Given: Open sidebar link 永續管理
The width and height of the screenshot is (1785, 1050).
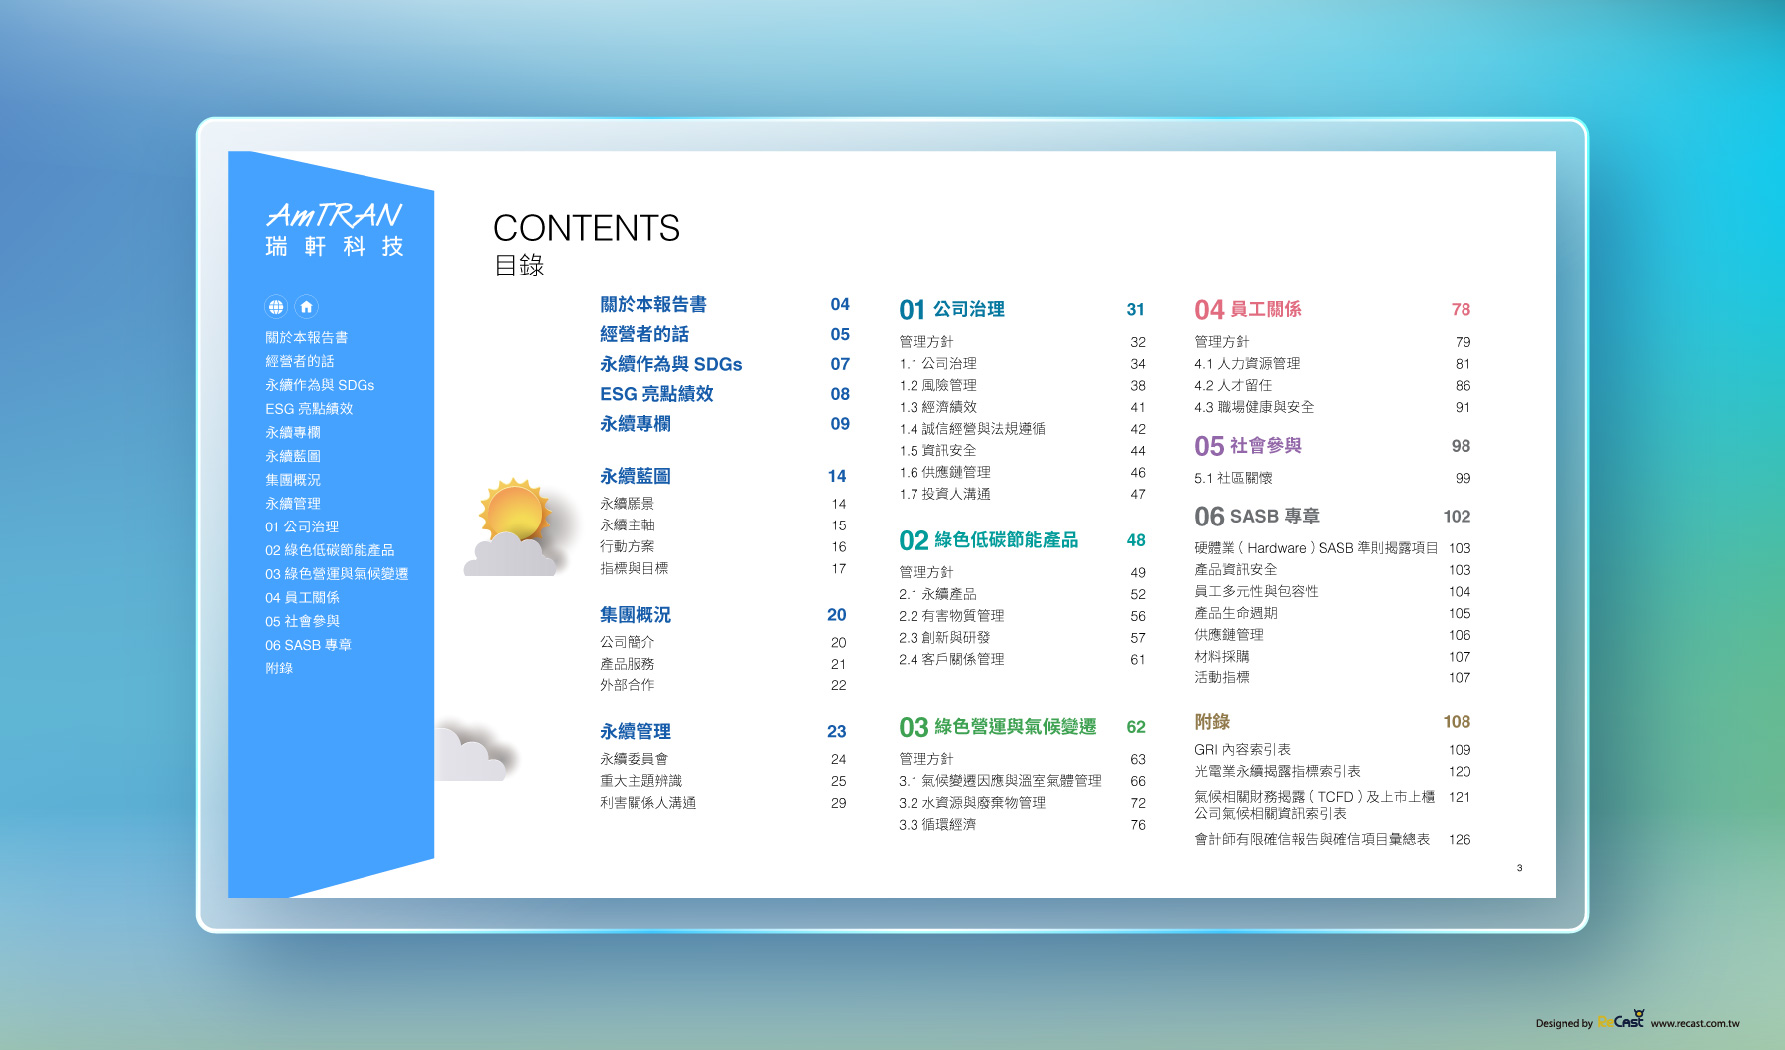Looking at the screenshot, I should [293, 503].
